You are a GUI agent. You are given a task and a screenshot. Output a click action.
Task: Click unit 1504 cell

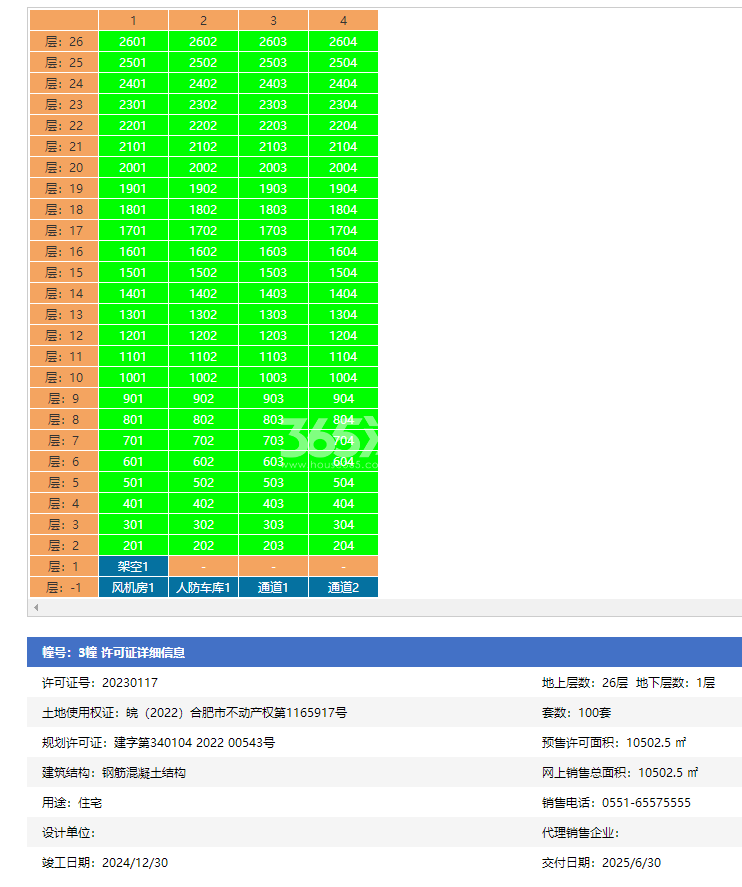pyautogui.click(x=343, y=273)
